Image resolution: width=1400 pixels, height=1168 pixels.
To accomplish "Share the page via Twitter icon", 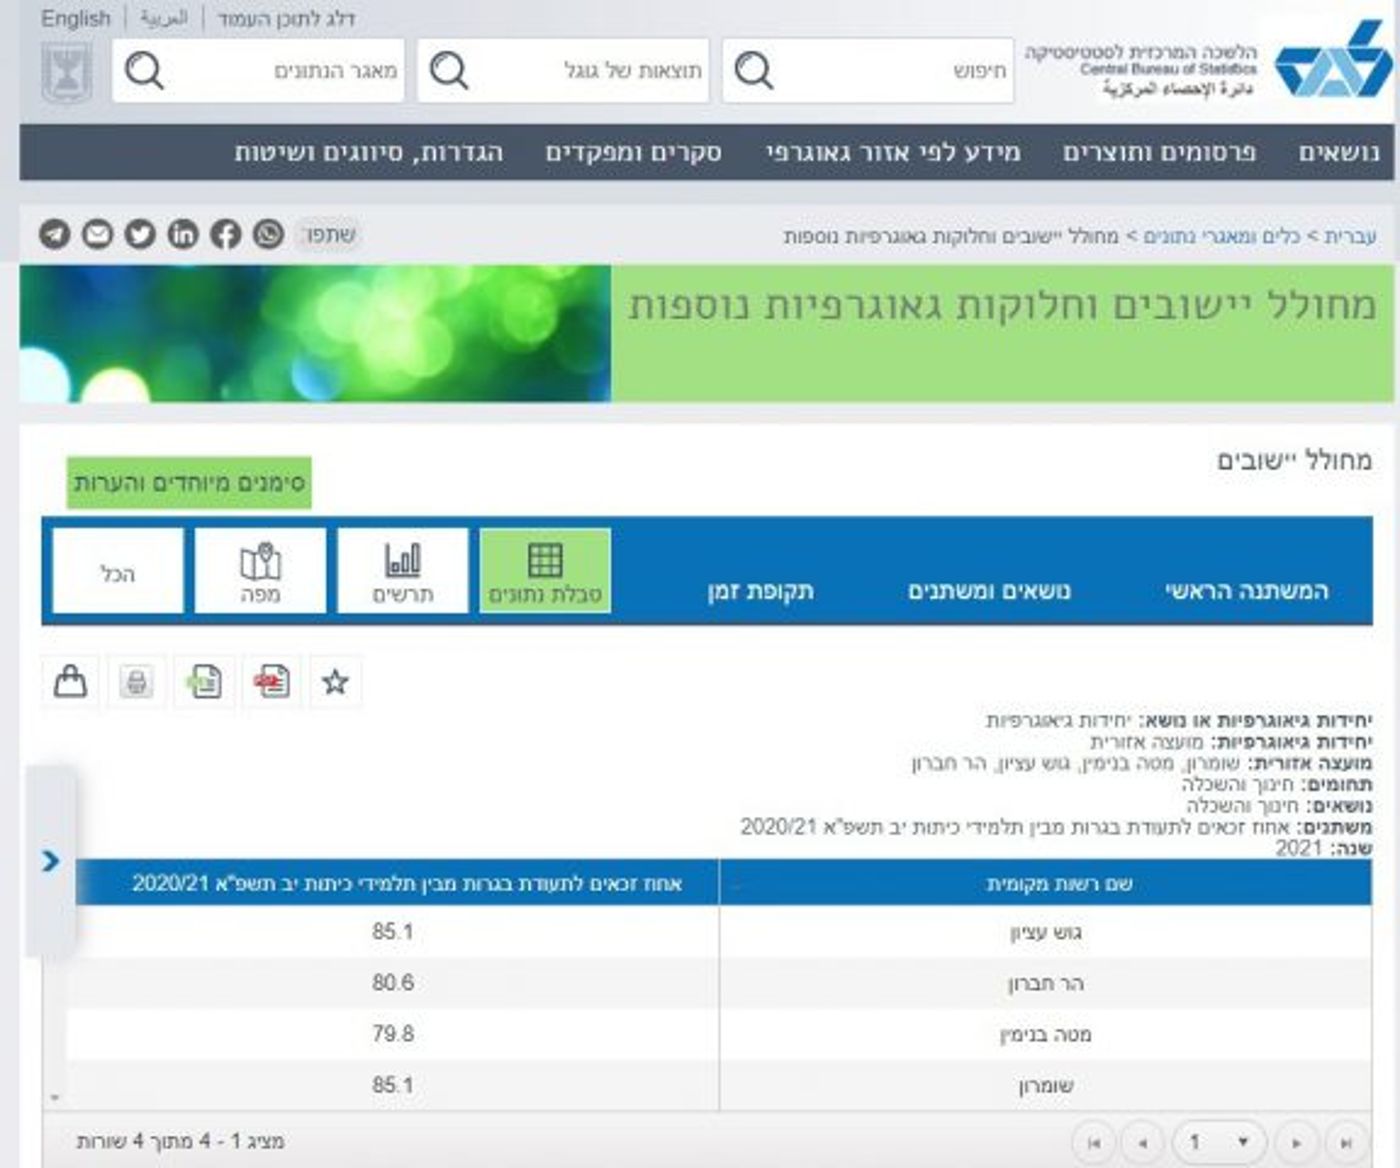I will (140, 234).
